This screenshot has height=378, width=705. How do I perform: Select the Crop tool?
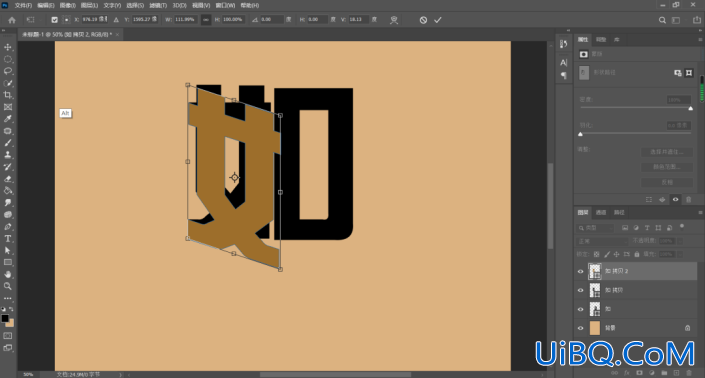(x=8, y=95)
